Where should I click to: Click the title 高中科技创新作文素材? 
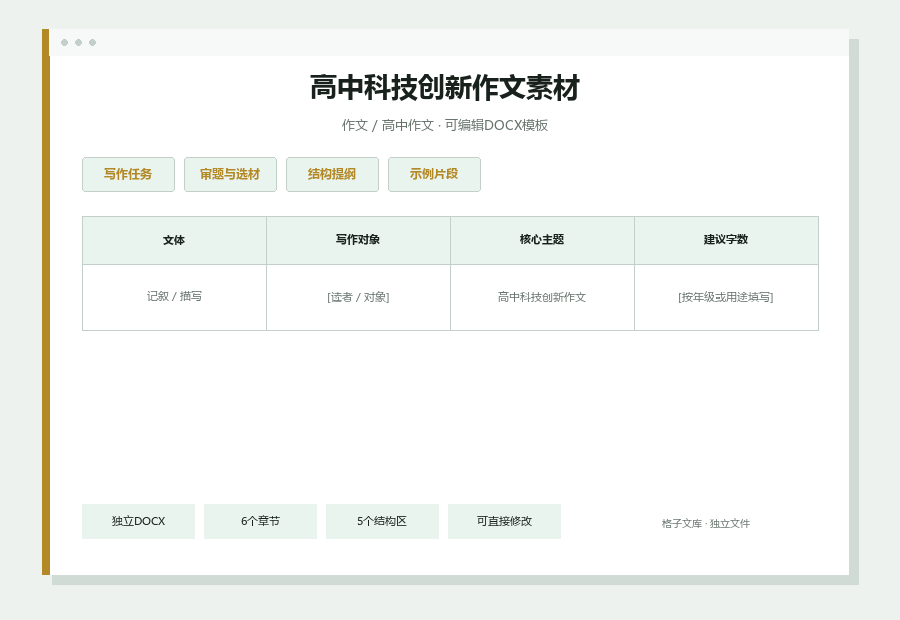click(x=445, y=88)
